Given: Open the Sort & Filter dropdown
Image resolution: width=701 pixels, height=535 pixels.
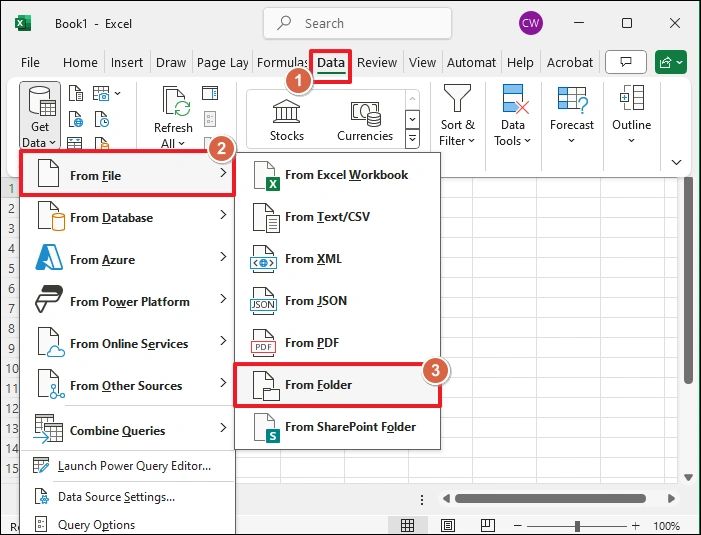Looking at the screenshot, I should tap(457, 115).
